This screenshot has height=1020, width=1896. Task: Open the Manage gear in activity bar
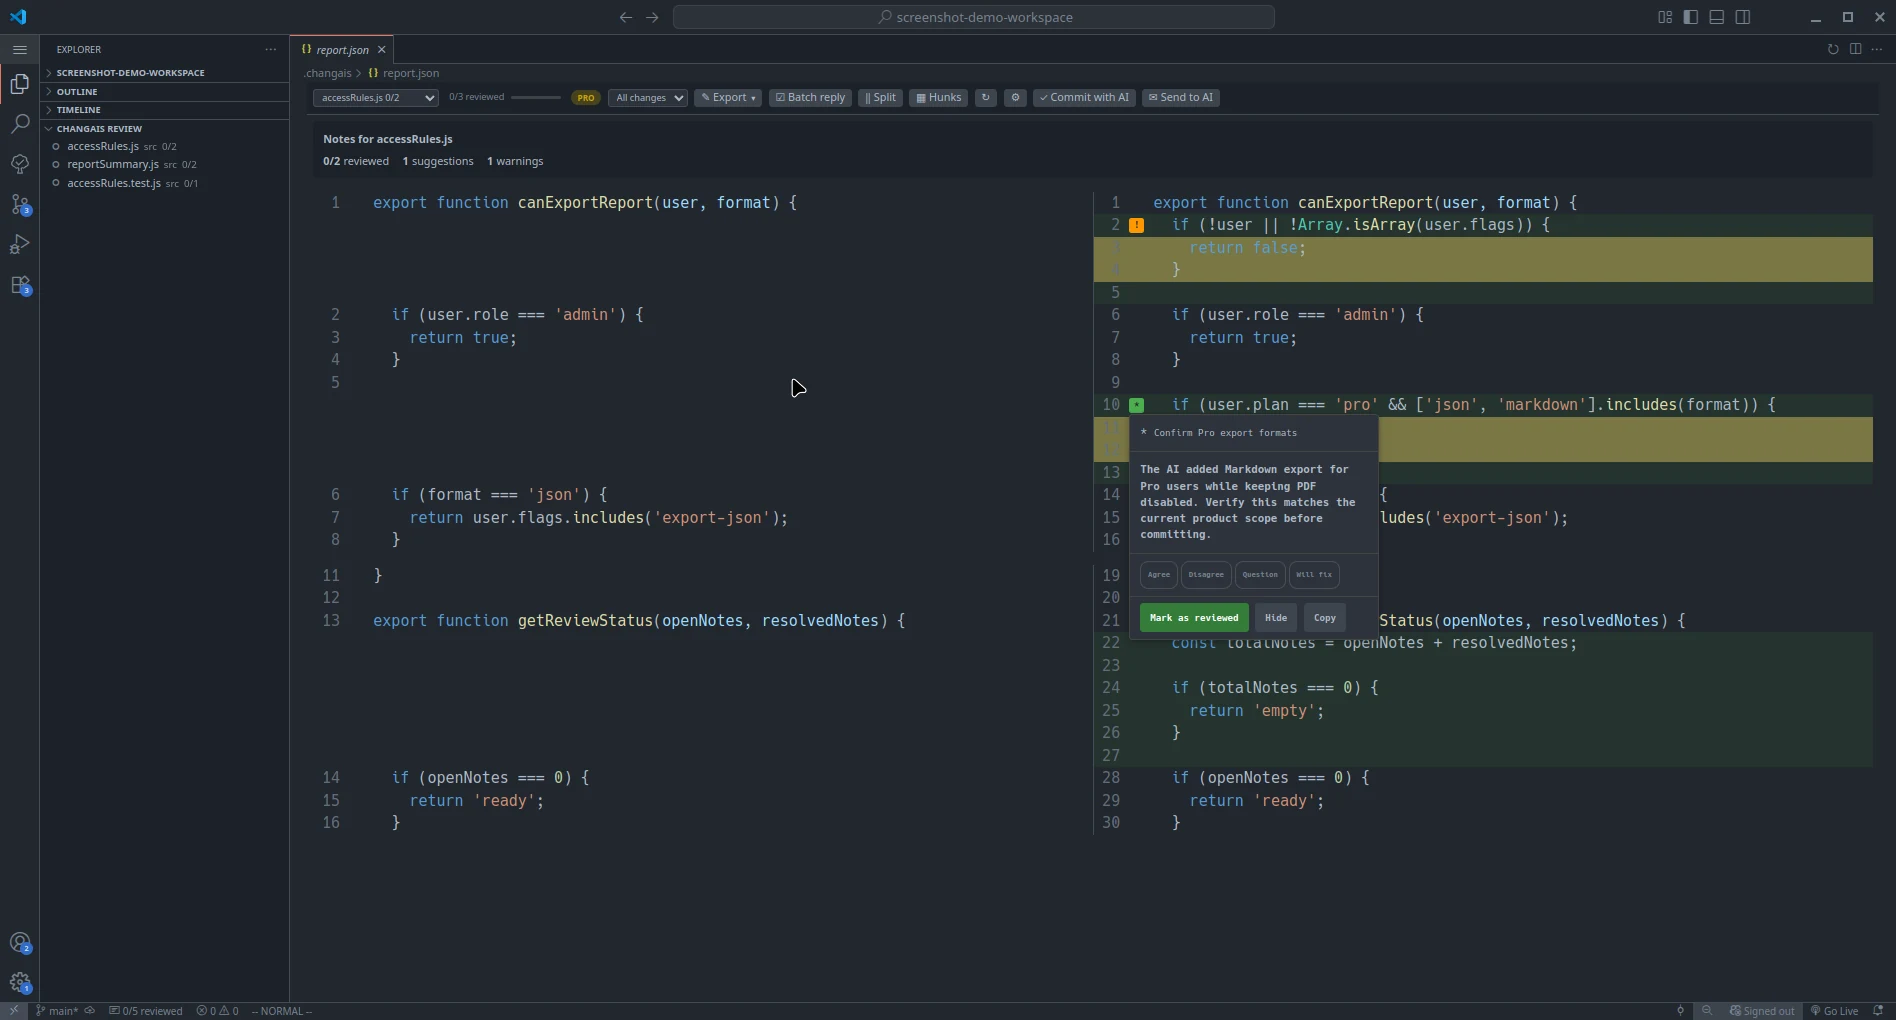pyautogui.click(x=20, y=982)
